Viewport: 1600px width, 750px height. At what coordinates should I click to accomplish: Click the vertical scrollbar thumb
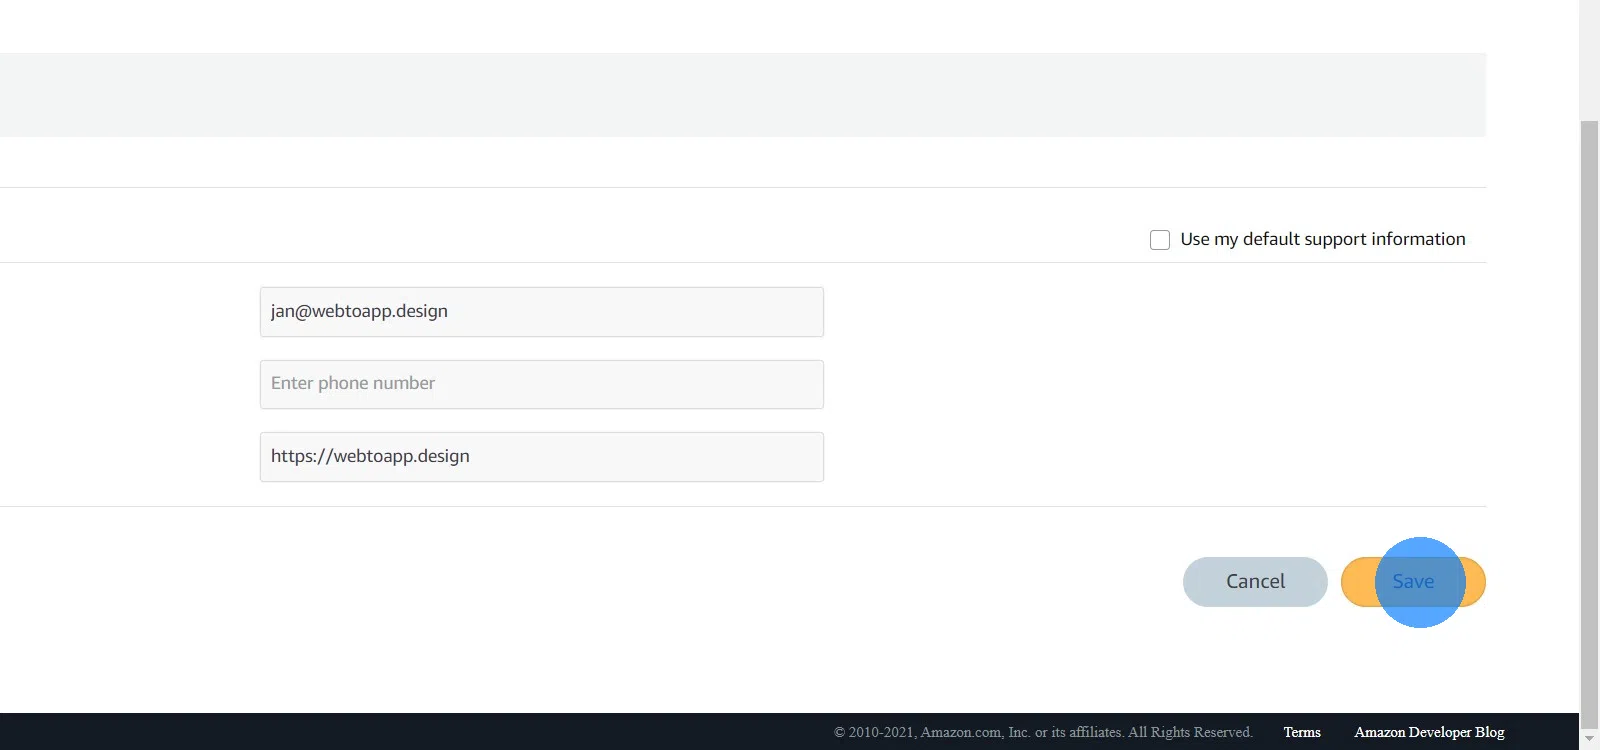tap(1589, 400)
